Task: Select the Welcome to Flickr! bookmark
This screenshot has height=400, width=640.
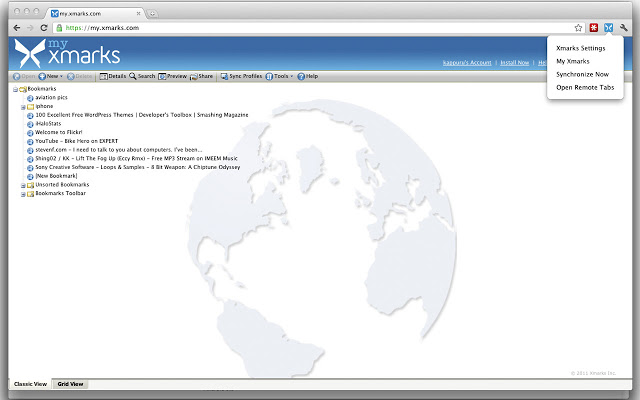Action: (59, 132)
